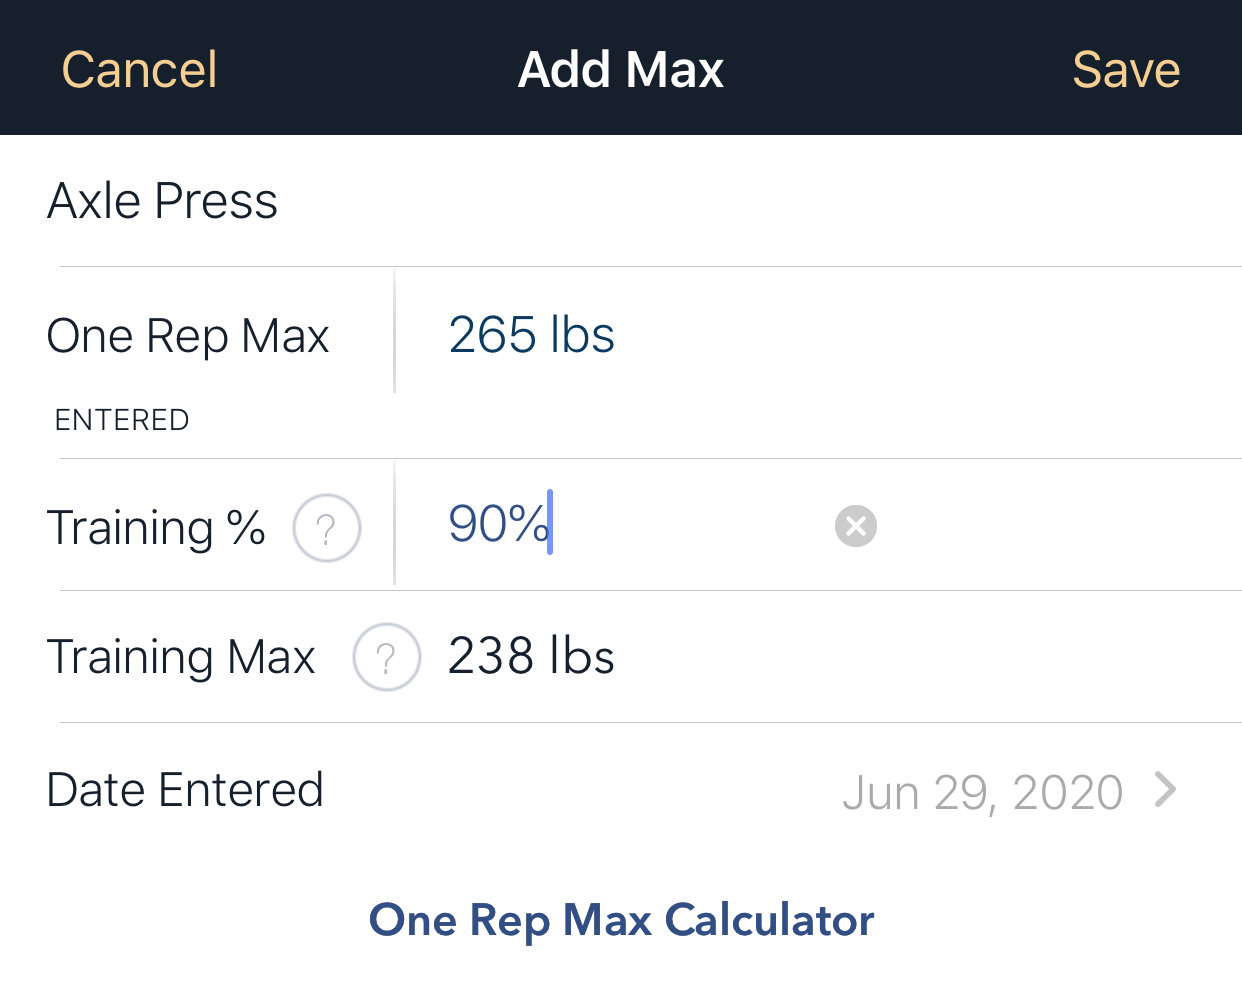Image resolution: width=1242 pixels, height=1007 pixels.
Task: Tap the disclosure arrow on the date row
Action: (1165, 791)
